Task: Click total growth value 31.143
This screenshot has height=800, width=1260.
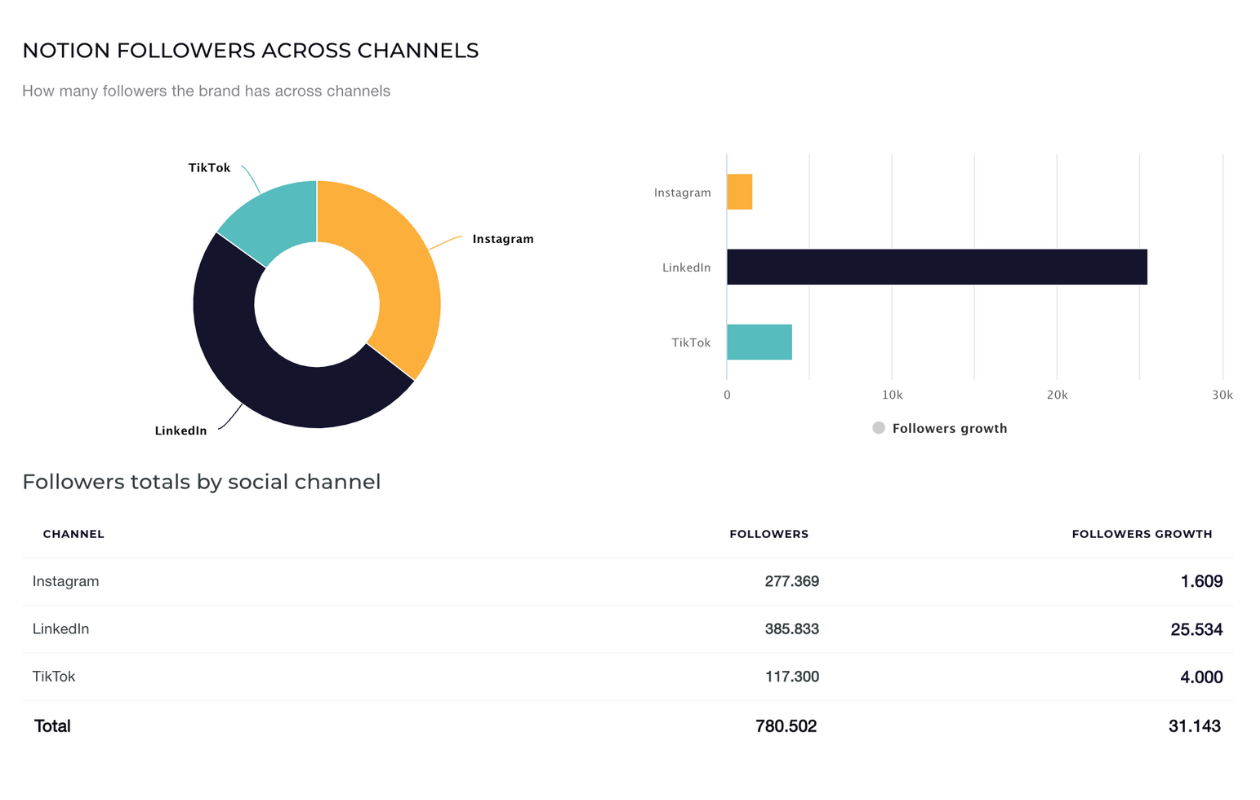Action: [x=1194, y=726]
